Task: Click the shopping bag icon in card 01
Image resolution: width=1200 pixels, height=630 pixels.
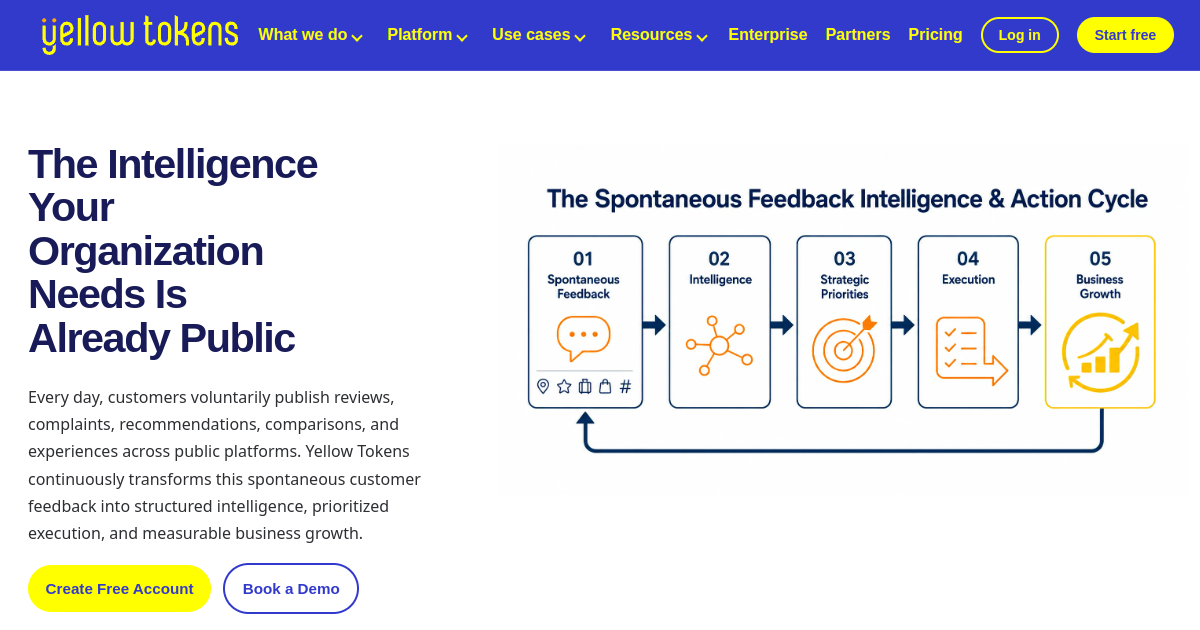Action: 605,386
